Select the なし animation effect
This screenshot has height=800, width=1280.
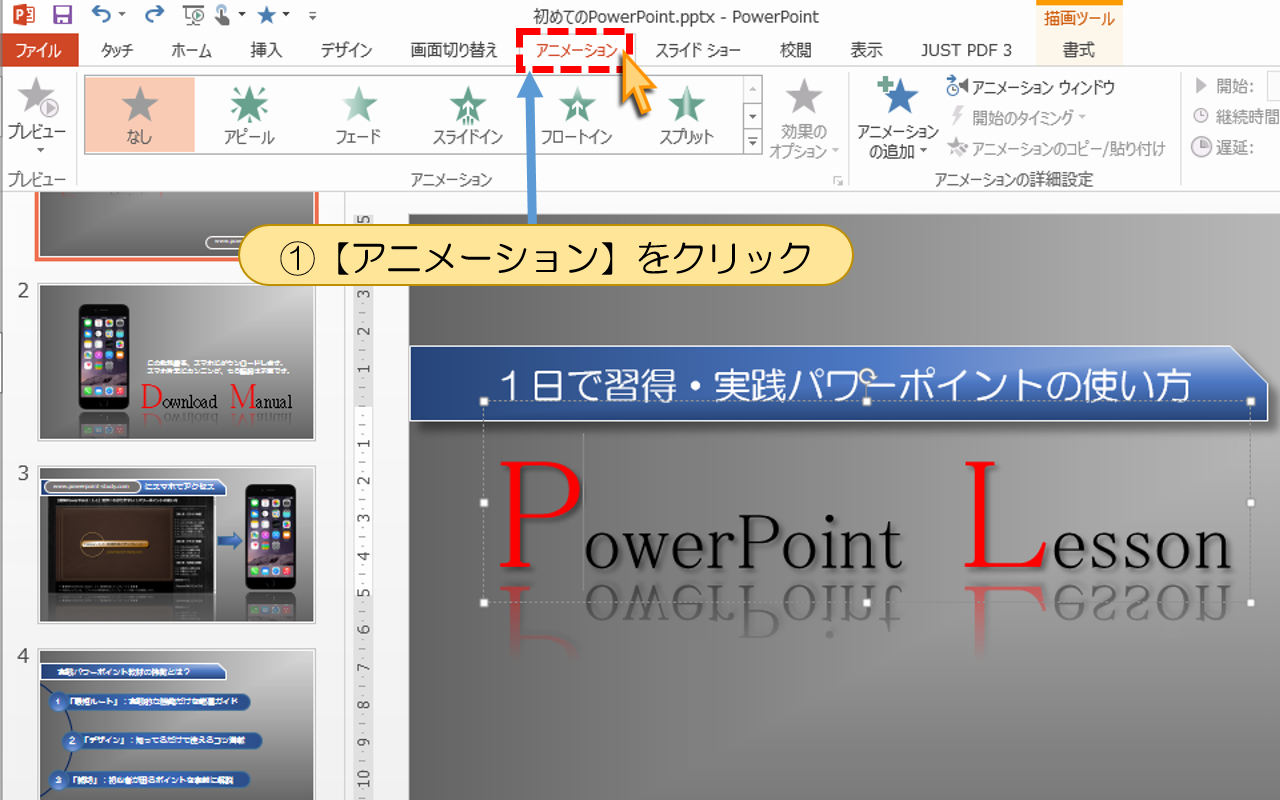click(140, 115)
